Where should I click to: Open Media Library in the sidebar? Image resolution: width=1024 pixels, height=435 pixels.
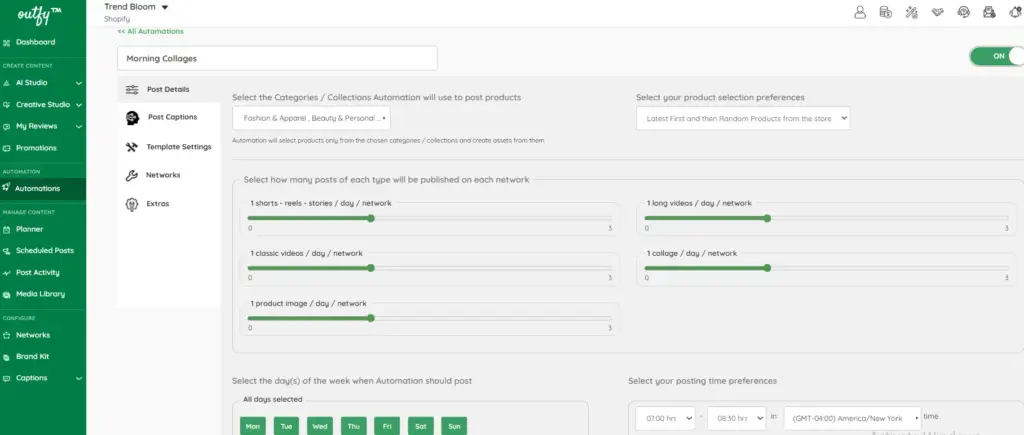(x=42, y=295)
